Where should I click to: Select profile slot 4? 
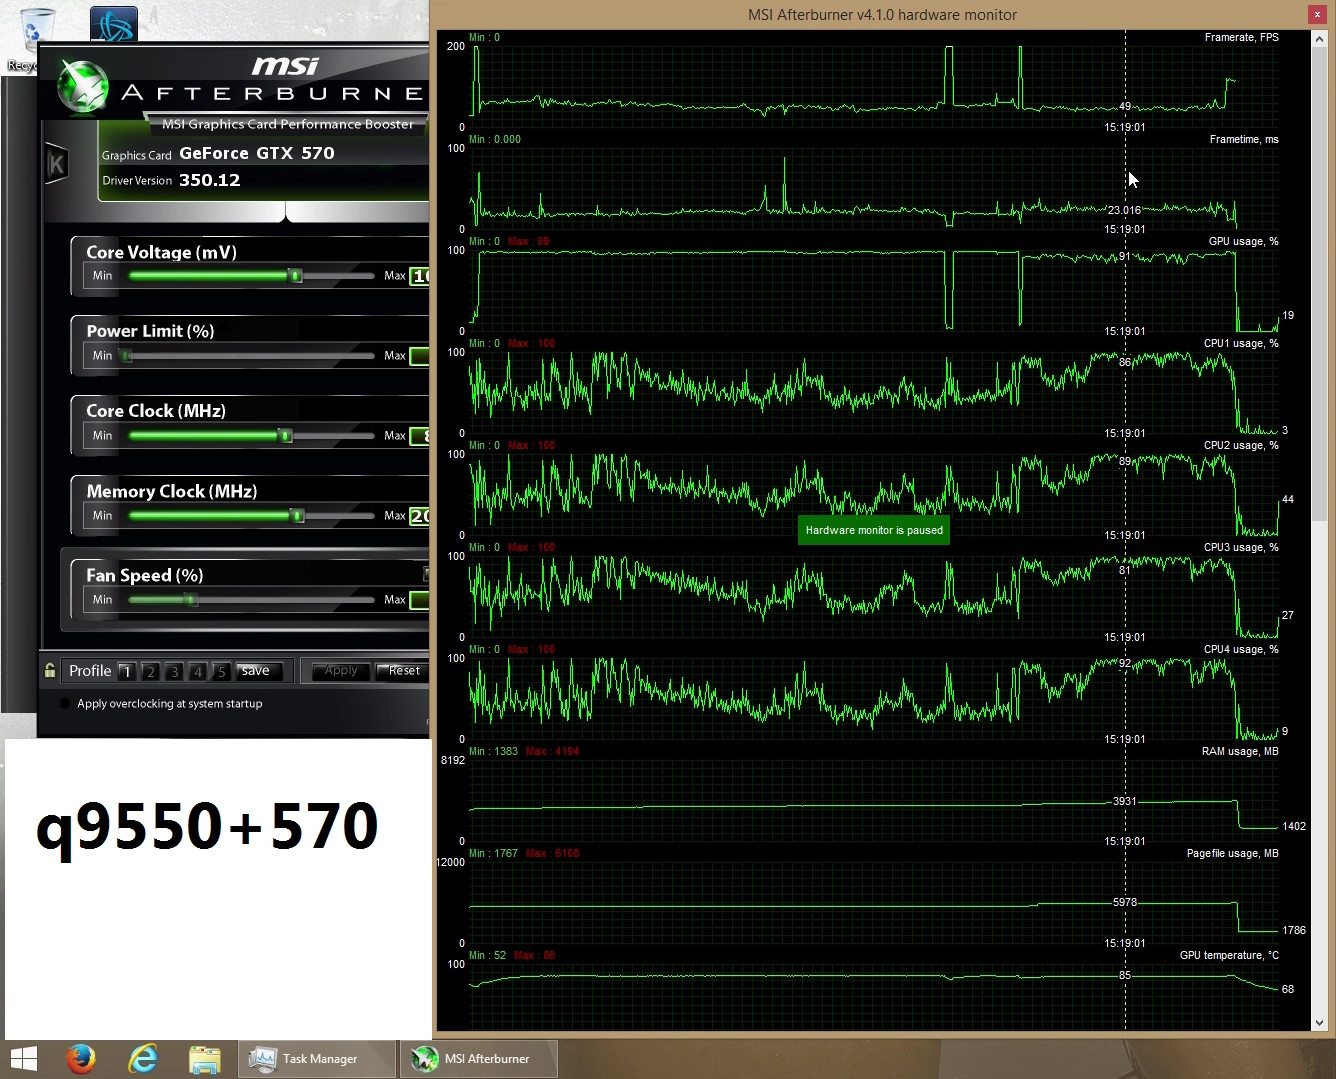tap(198, 672)
